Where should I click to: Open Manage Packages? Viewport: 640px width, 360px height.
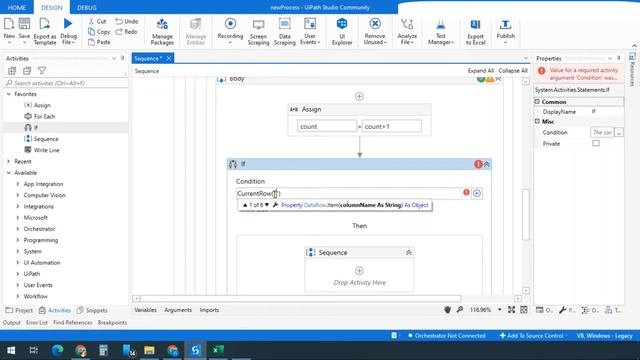tap(162, 31)
